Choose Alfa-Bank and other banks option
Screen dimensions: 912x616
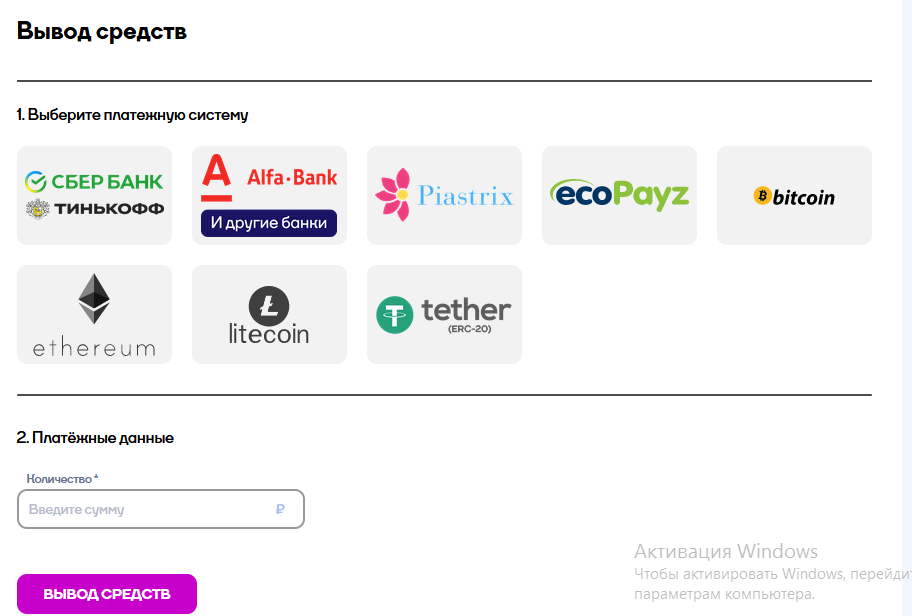coord(269,195)
